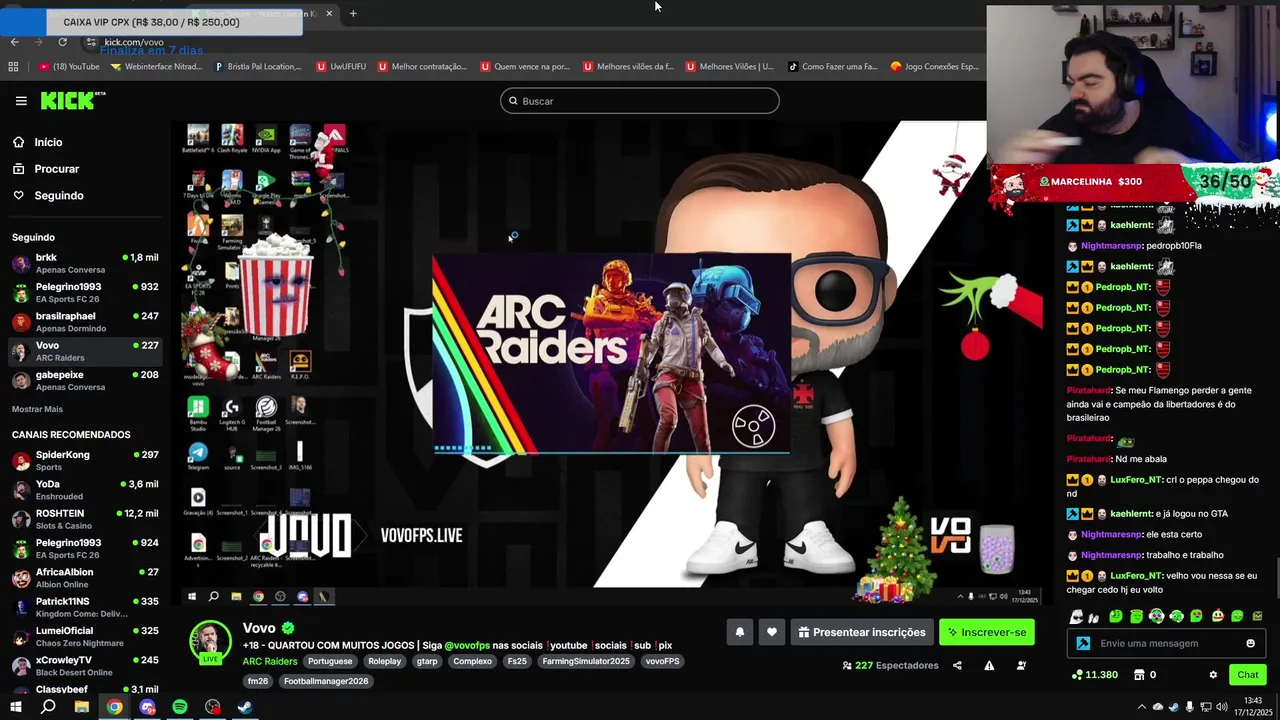This screenshot has width=1280, height=720.
Task: Reload the page with refresh icon
Action: click(62, 42)
